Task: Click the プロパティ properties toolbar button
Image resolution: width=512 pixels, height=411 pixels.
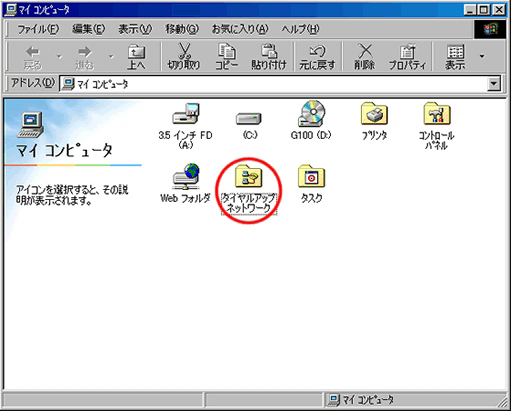Action: coord(407,57)
